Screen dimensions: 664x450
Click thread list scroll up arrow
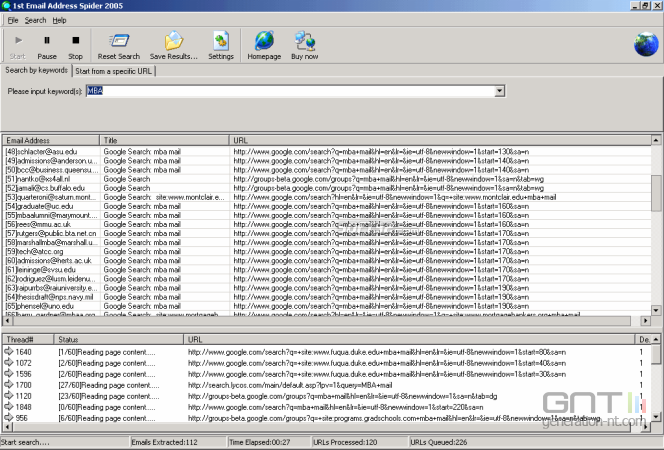coord(656,340)
